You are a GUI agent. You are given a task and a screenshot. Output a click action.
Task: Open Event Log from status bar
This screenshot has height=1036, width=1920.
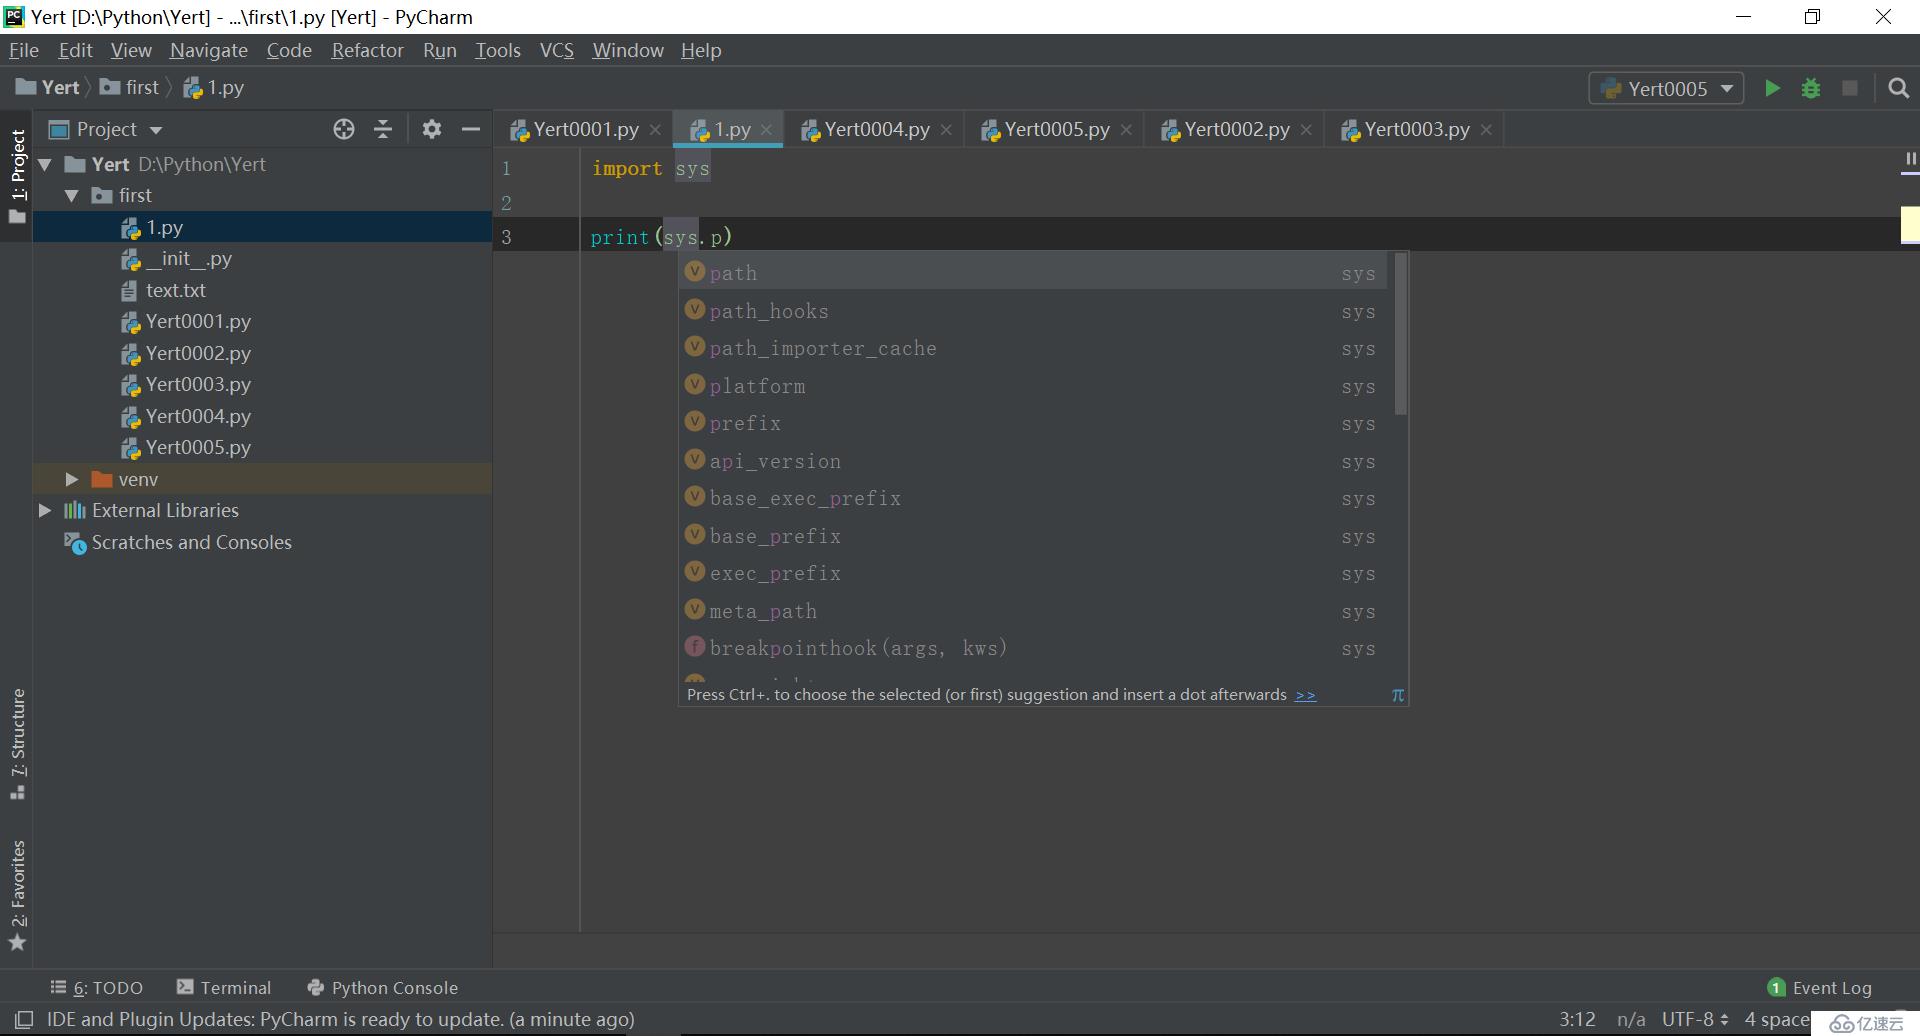tap(1820, 988)
